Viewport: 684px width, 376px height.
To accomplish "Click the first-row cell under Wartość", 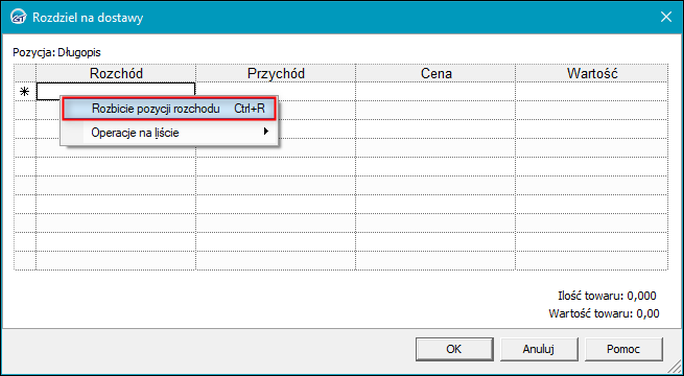I will click(x=592, y=91).
